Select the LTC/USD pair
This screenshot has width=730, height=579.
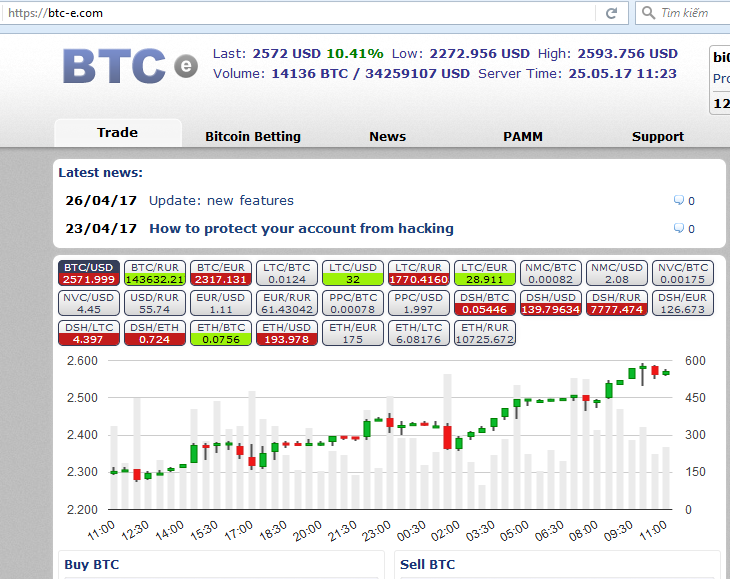[353, 273]
